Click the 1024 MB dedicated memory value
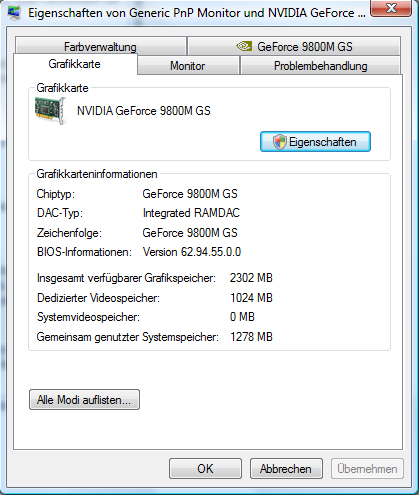The height and width of the screenshot is (495, 419). (x=251, y=298)
